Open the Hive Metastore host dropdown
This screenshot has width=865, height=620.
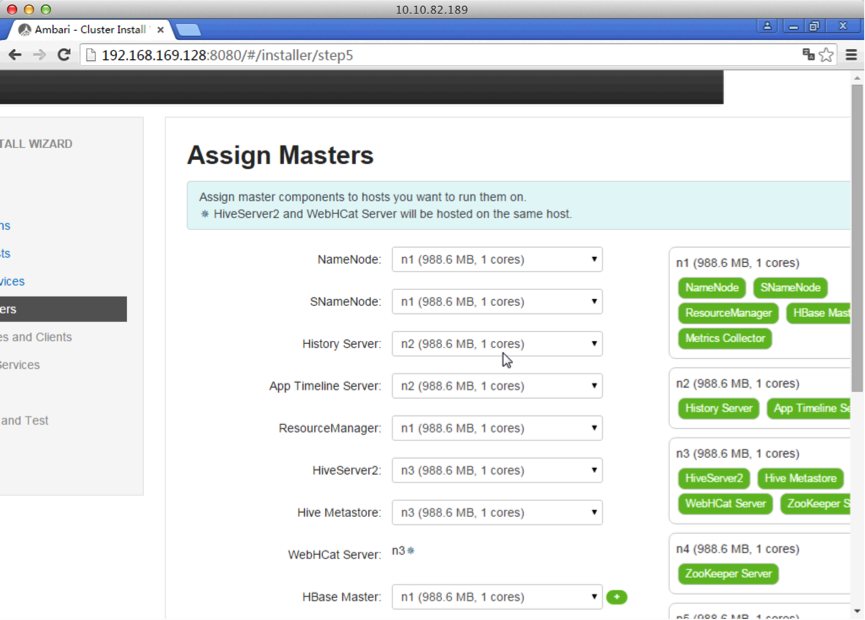pyautogui.click(x=497, y=512)
